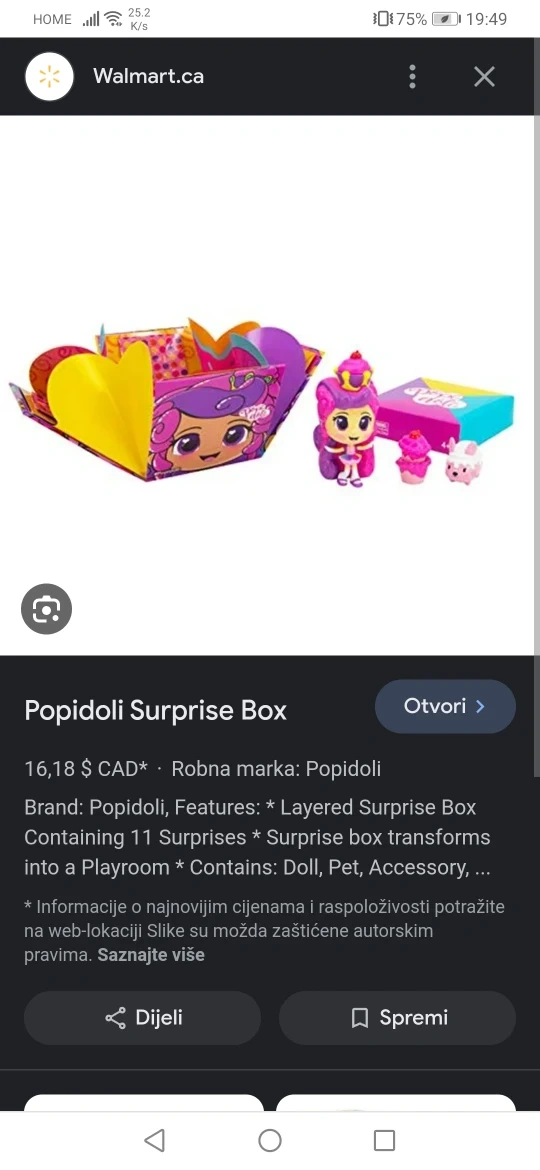Tap bookmark icon beside Spremi
Viewport: 540px width, 1170px height.
click(x=360, y=1018)
